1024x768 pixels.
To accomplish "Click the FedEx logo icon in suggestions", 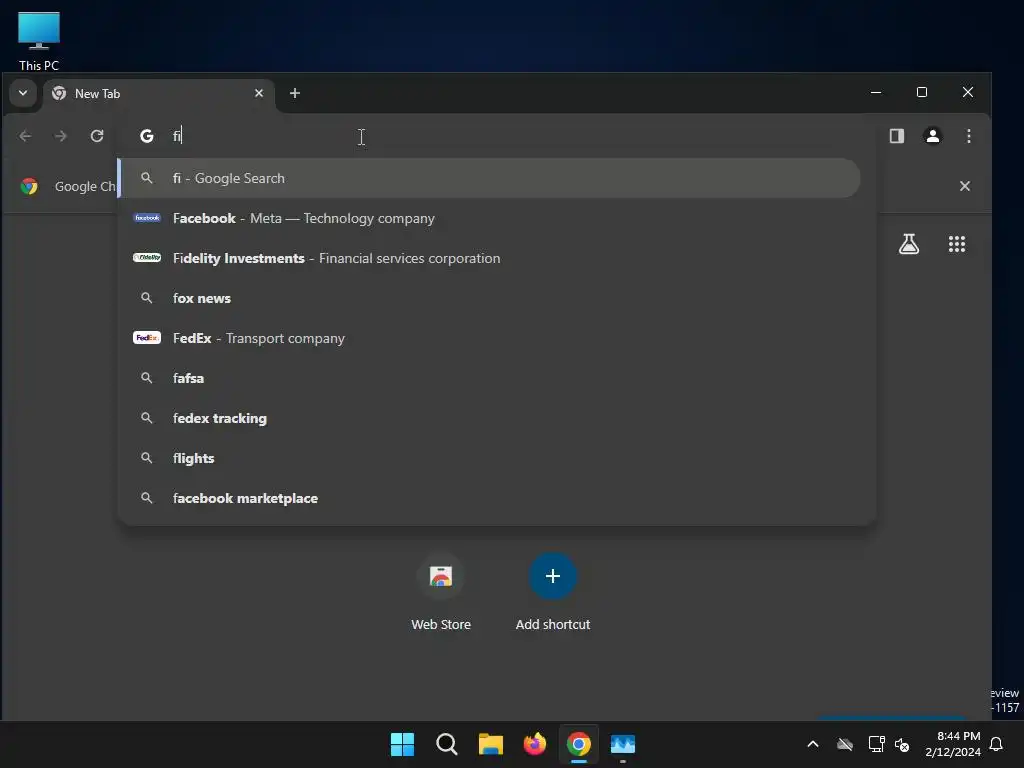I will click(147, 338).
